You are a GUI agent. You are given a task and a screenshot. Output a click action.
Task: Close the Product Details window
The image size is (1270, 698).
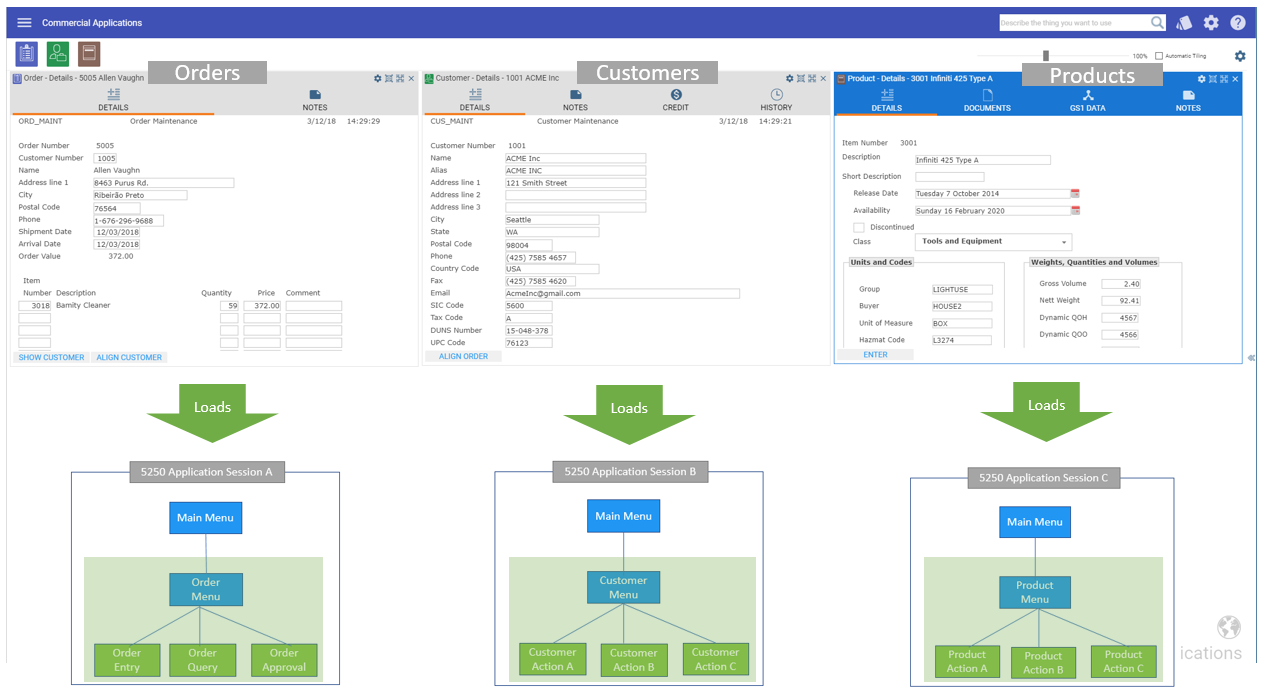pyautogui.click(x=1235, y=78)
